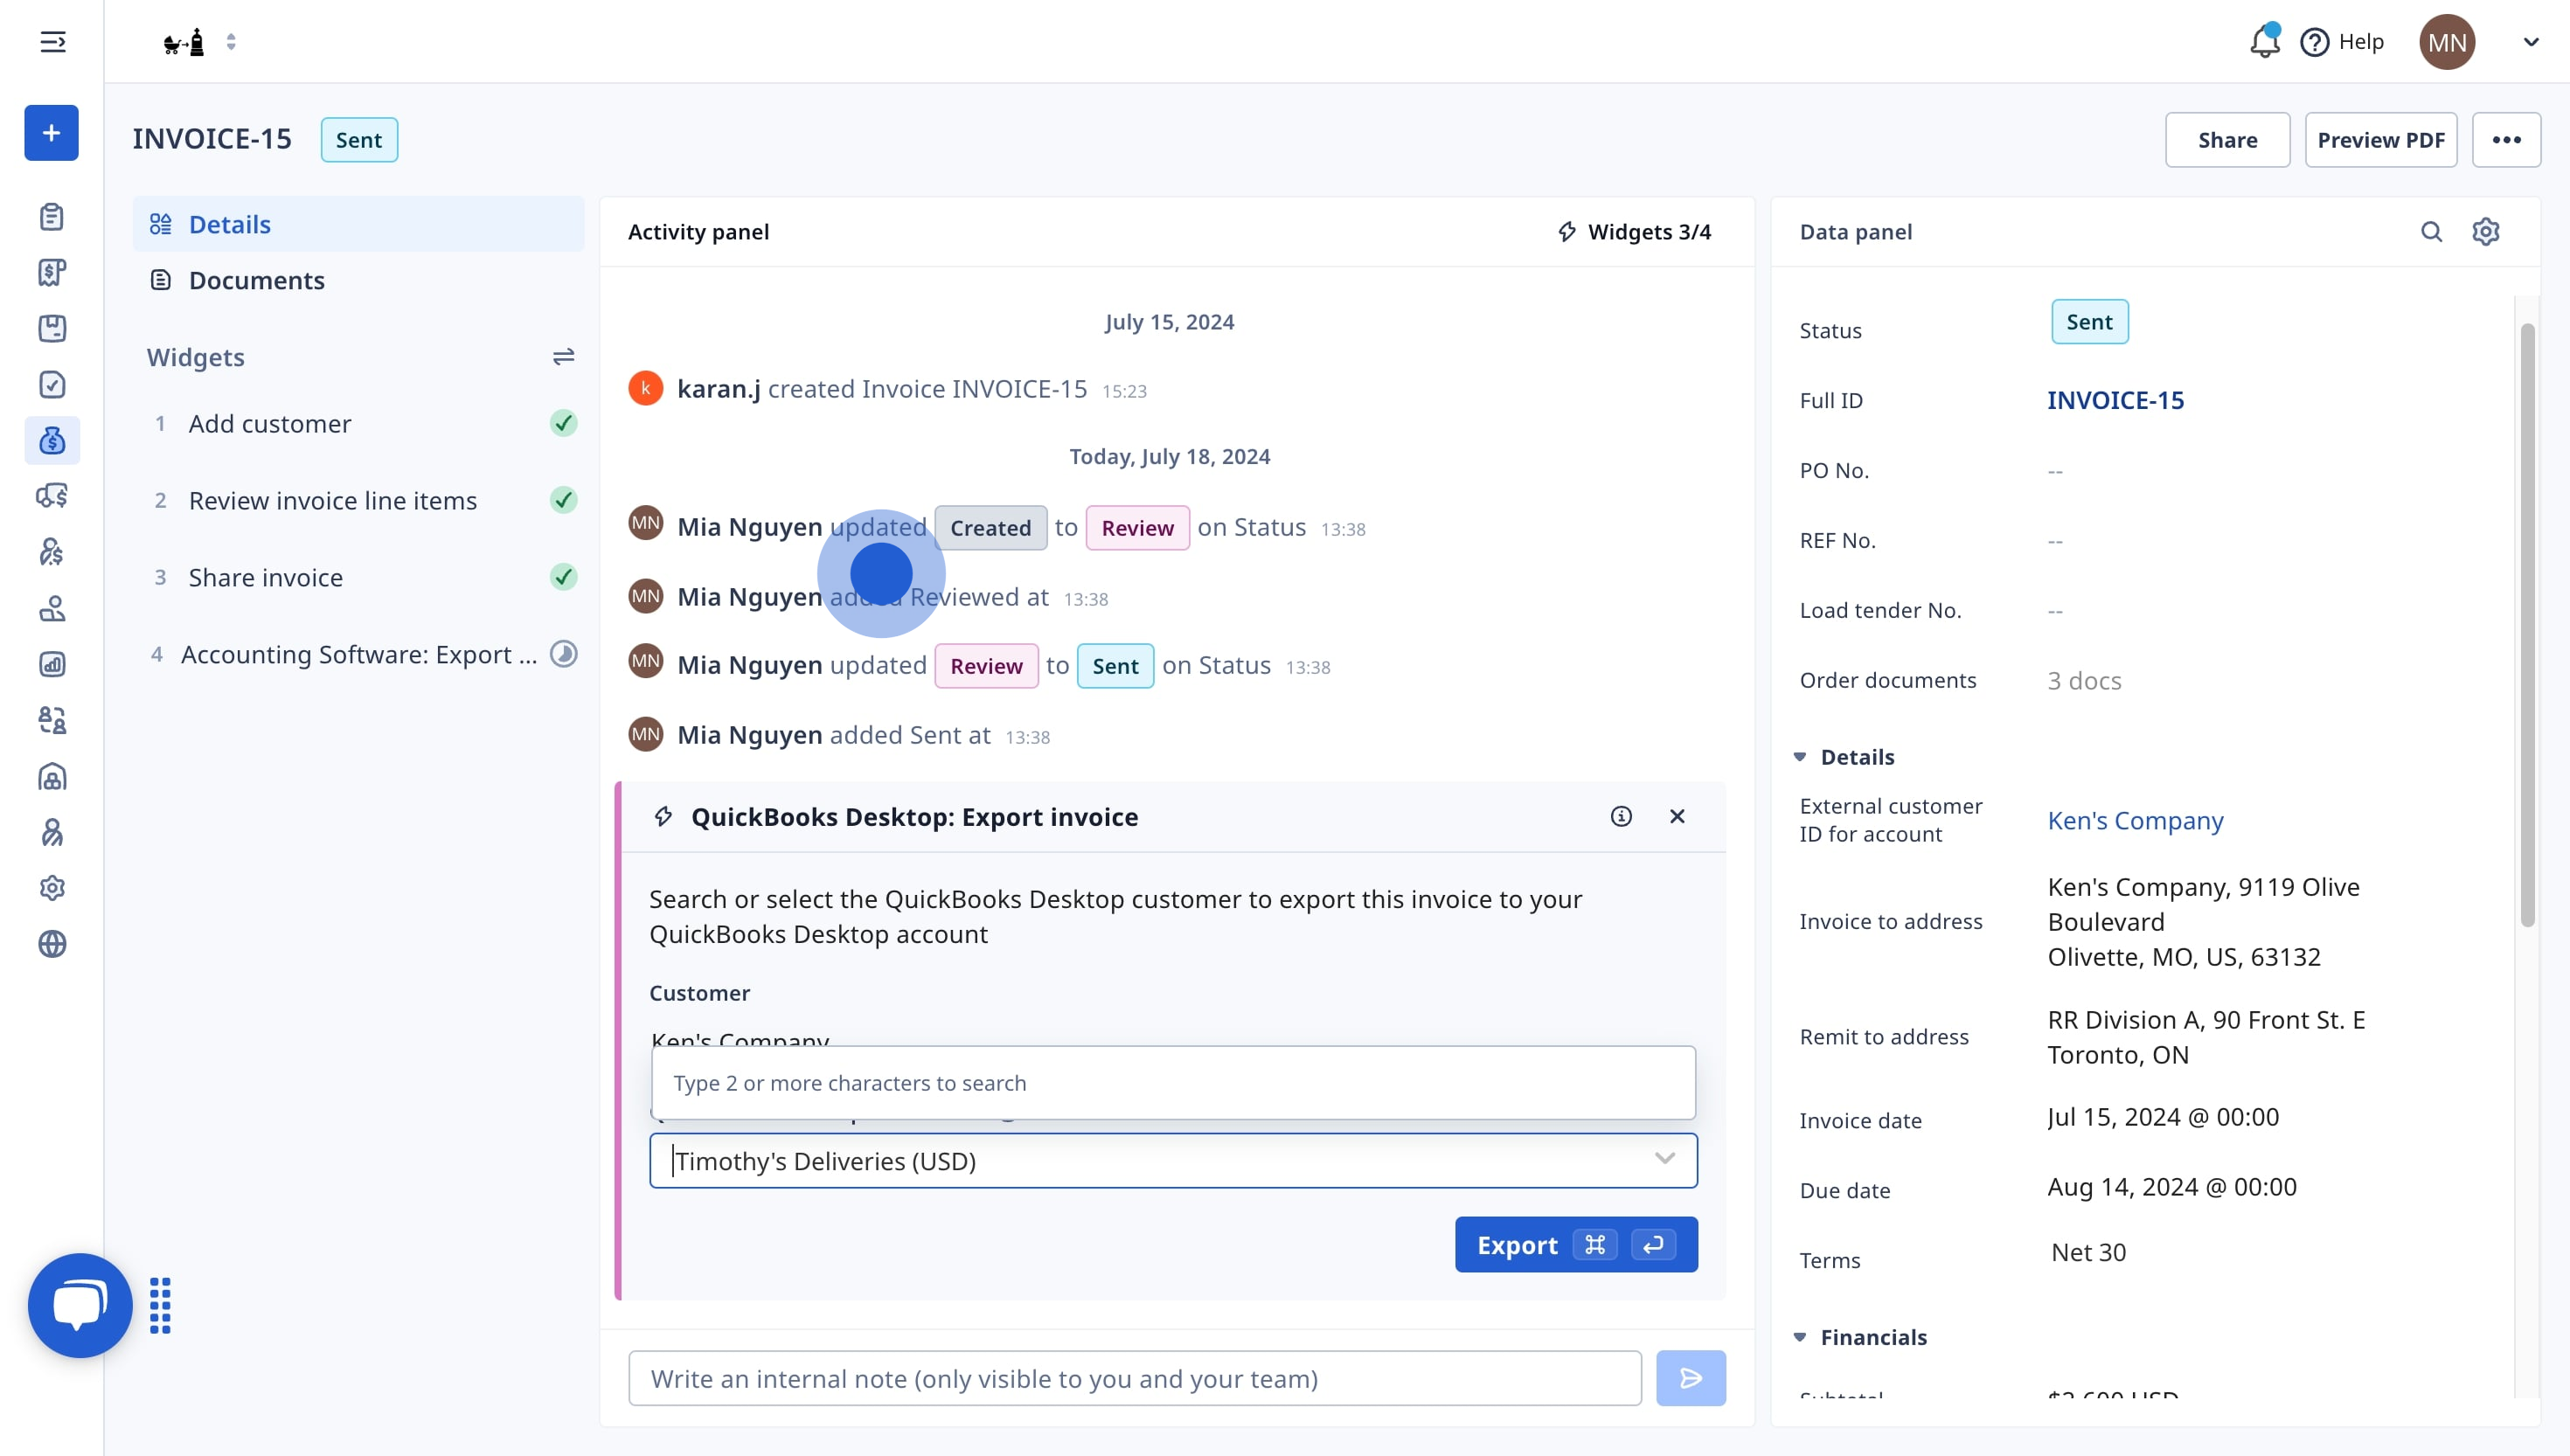The height and width of the screenshot is (1456, 2570).
Task: Click the Data panel vertical scrollbar
Action: coord(2527,625)
